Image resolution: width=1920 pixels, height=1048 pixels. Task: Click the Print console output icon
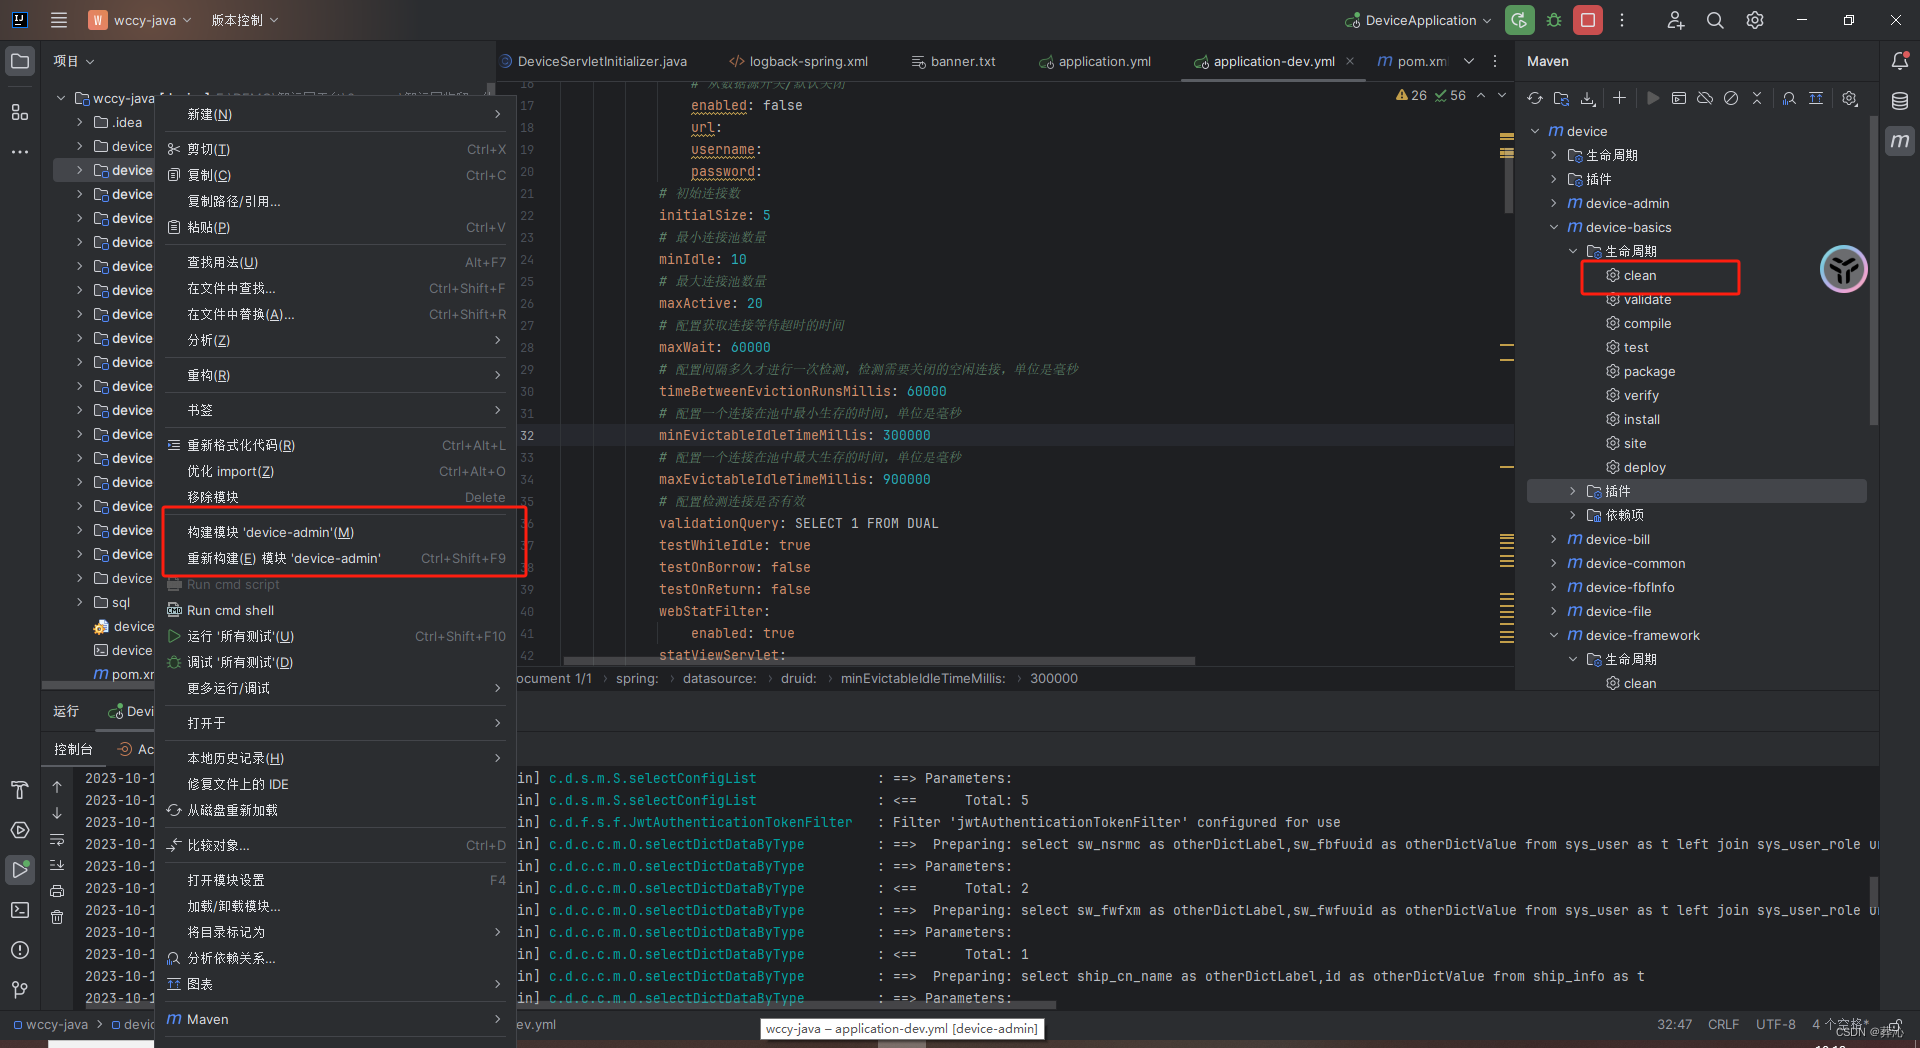coord(57,891)
